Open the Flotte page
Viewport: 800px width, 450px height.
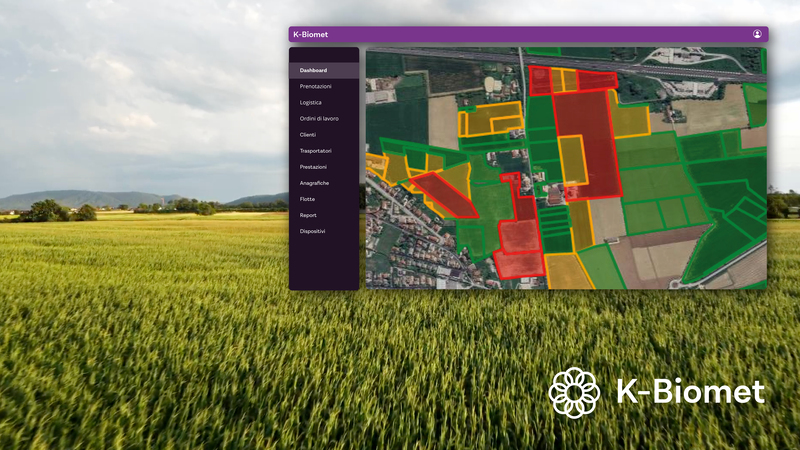307,199
